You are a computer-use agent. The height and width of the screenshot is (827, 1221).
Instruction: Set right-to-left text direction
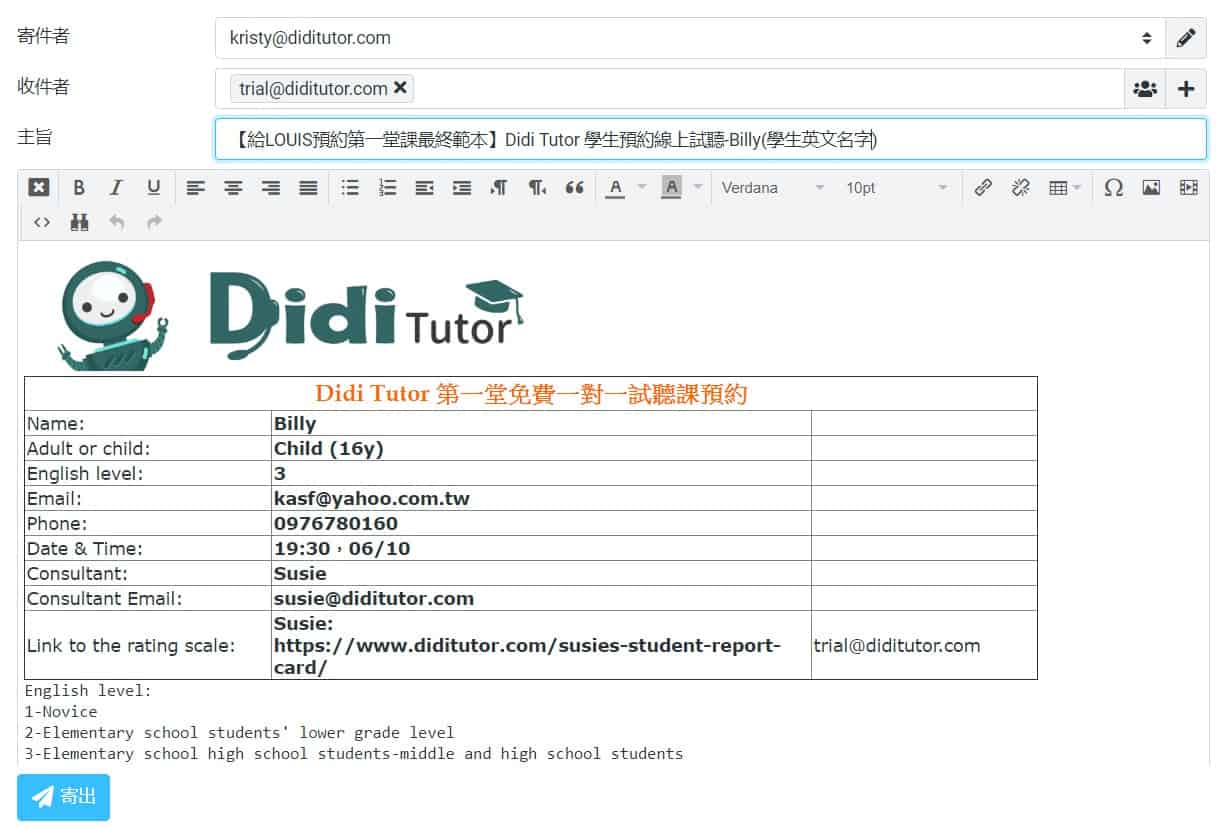[x=537, y=187]
